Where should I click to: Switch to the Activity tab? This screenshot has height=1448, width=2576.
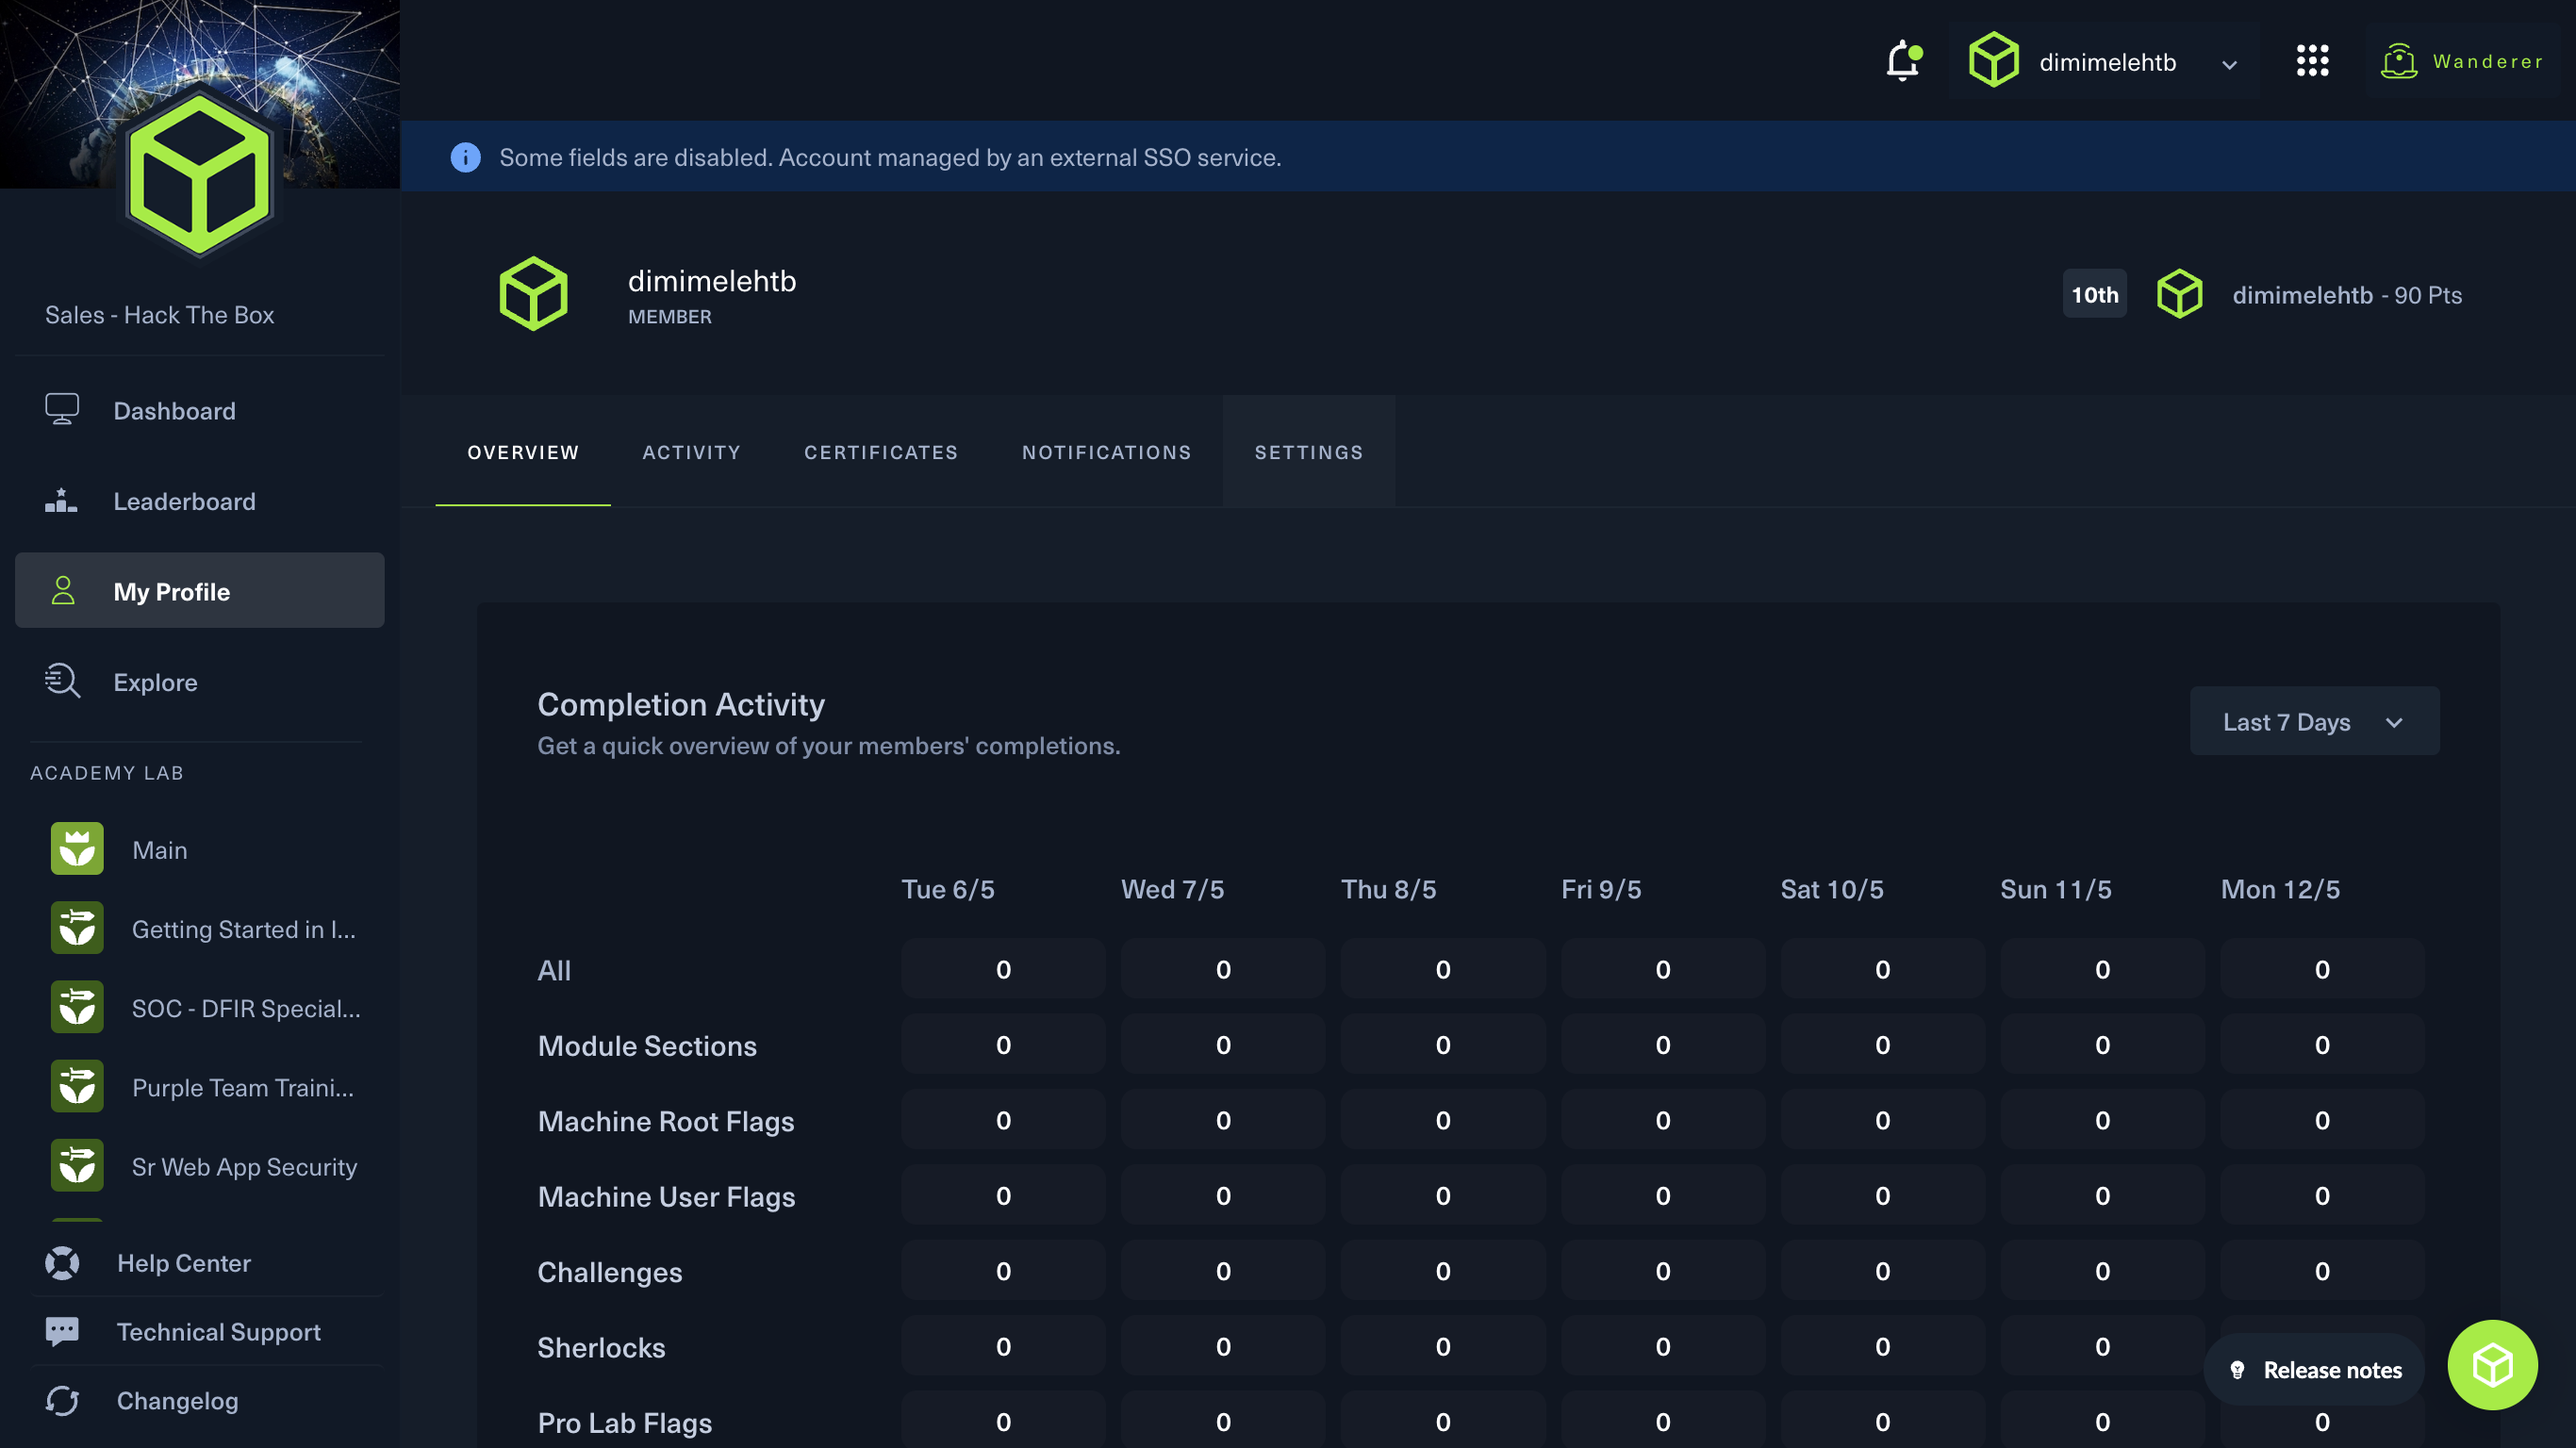tap(691, 452)
